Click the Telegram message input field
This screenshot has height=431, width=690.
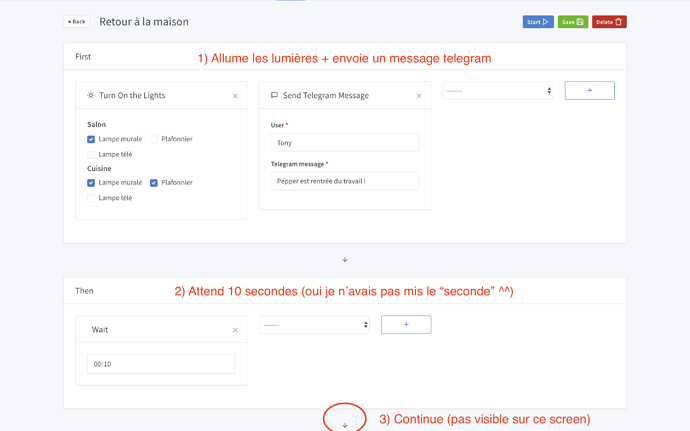345,181
